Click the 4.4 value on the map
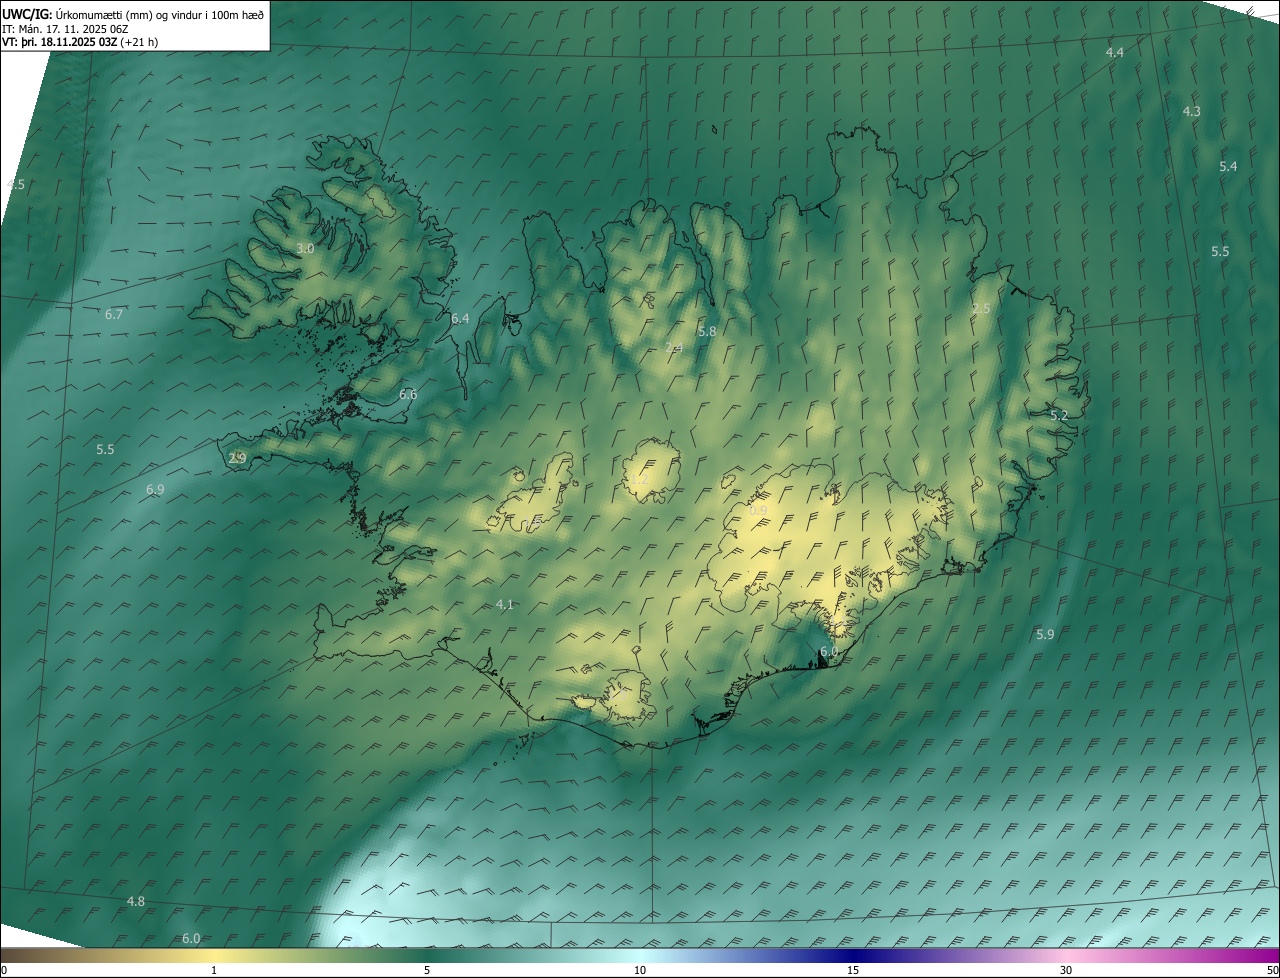The image size is (1280, 978). (x=1114, y=52)
